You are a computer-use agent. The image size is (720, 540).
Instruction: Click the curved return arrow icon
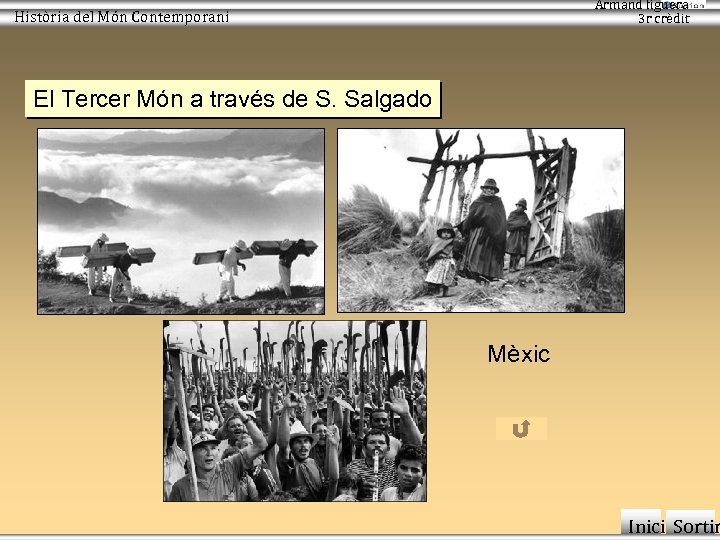coord(521,428)
